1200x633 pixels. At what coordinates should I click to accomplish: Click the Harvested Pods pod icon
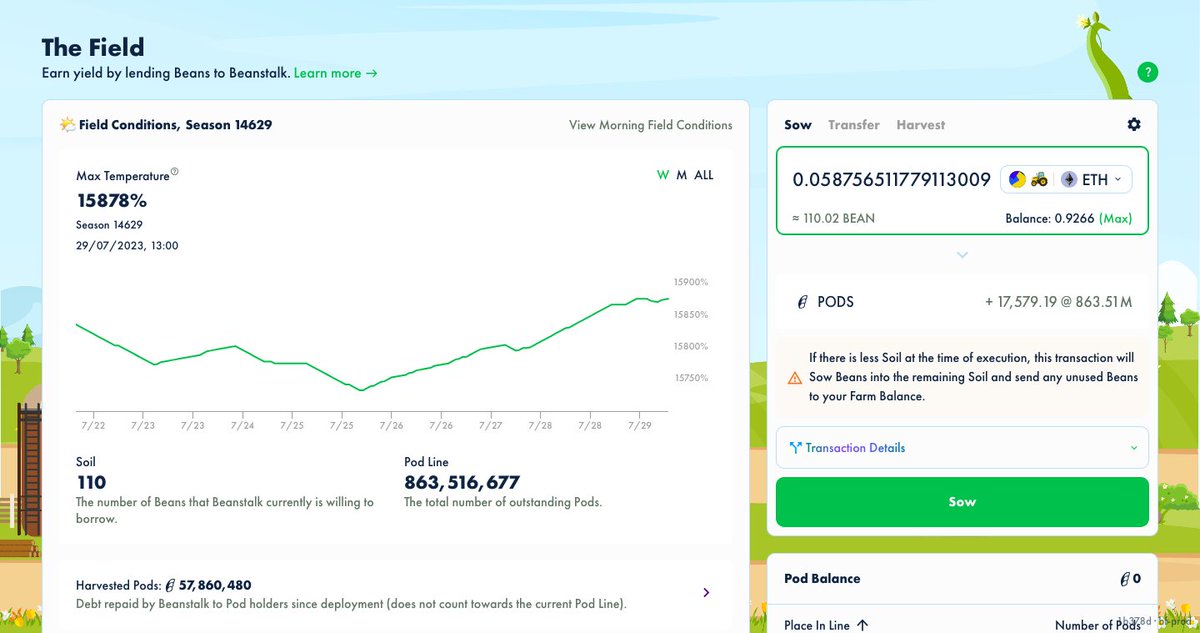[170, 585]
